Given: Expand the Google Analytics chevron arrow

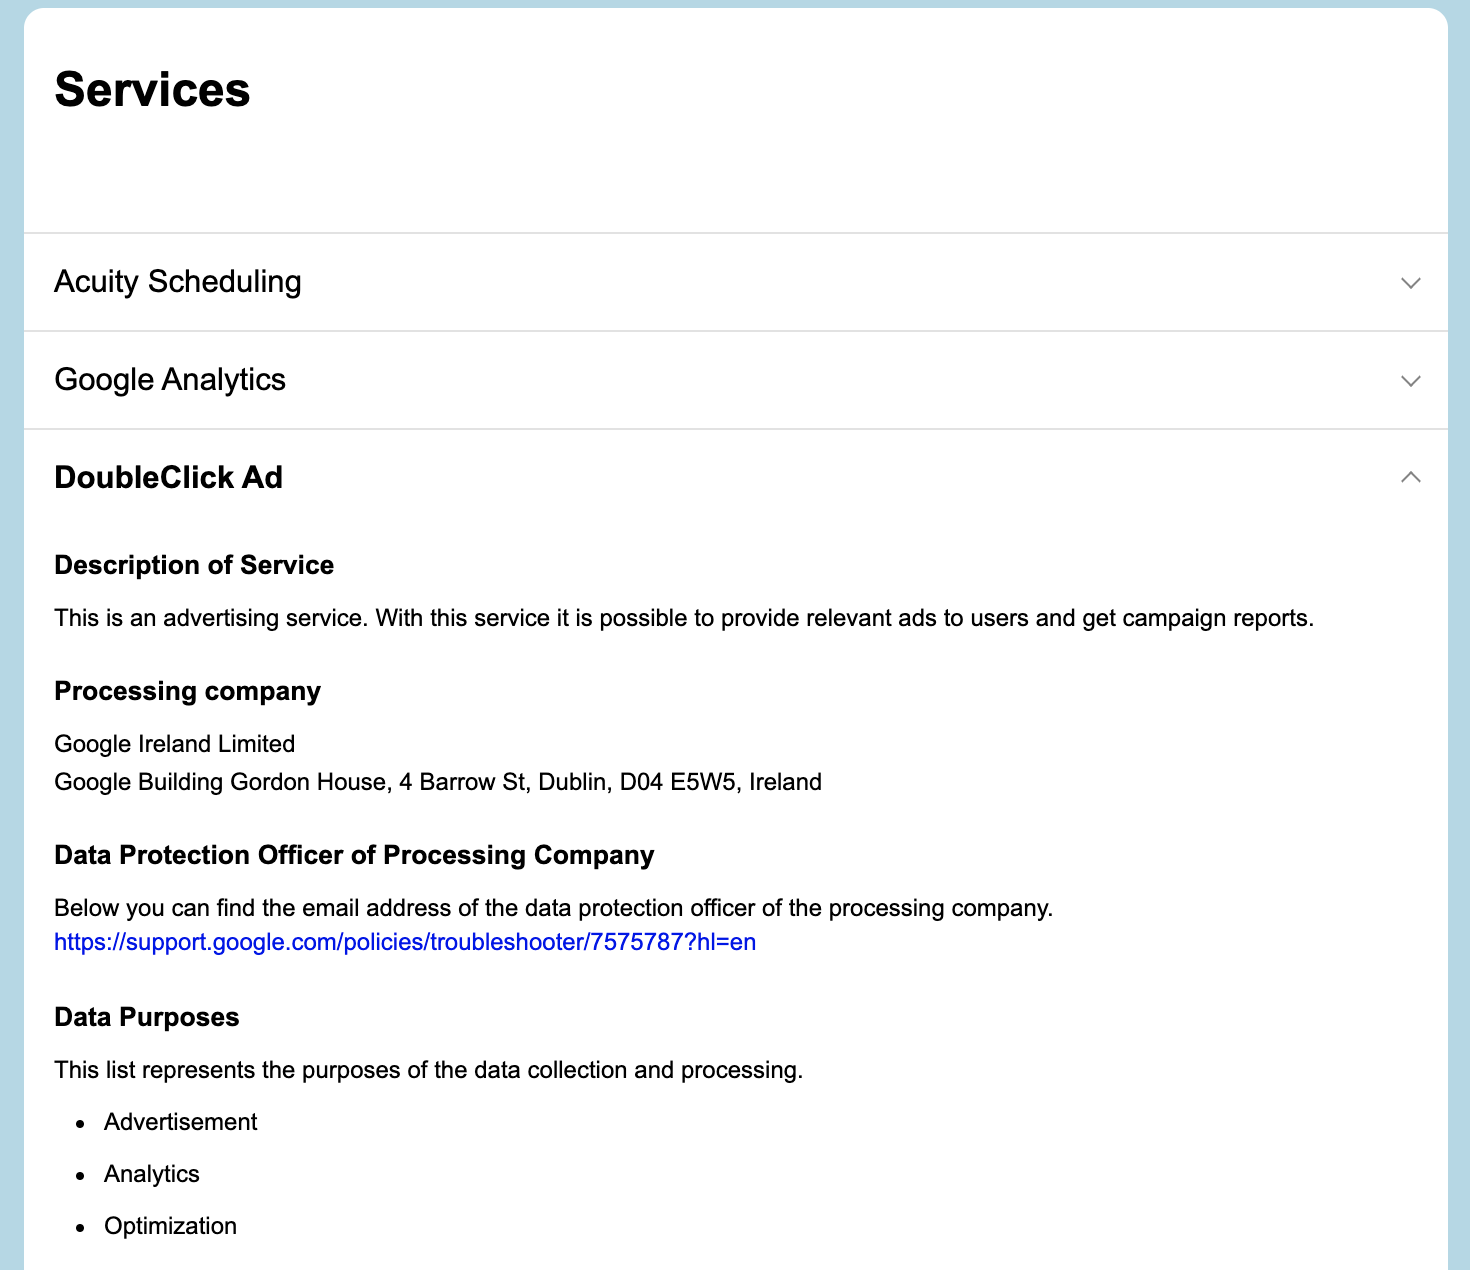Looking at the screenshot, I should 1410,381.
